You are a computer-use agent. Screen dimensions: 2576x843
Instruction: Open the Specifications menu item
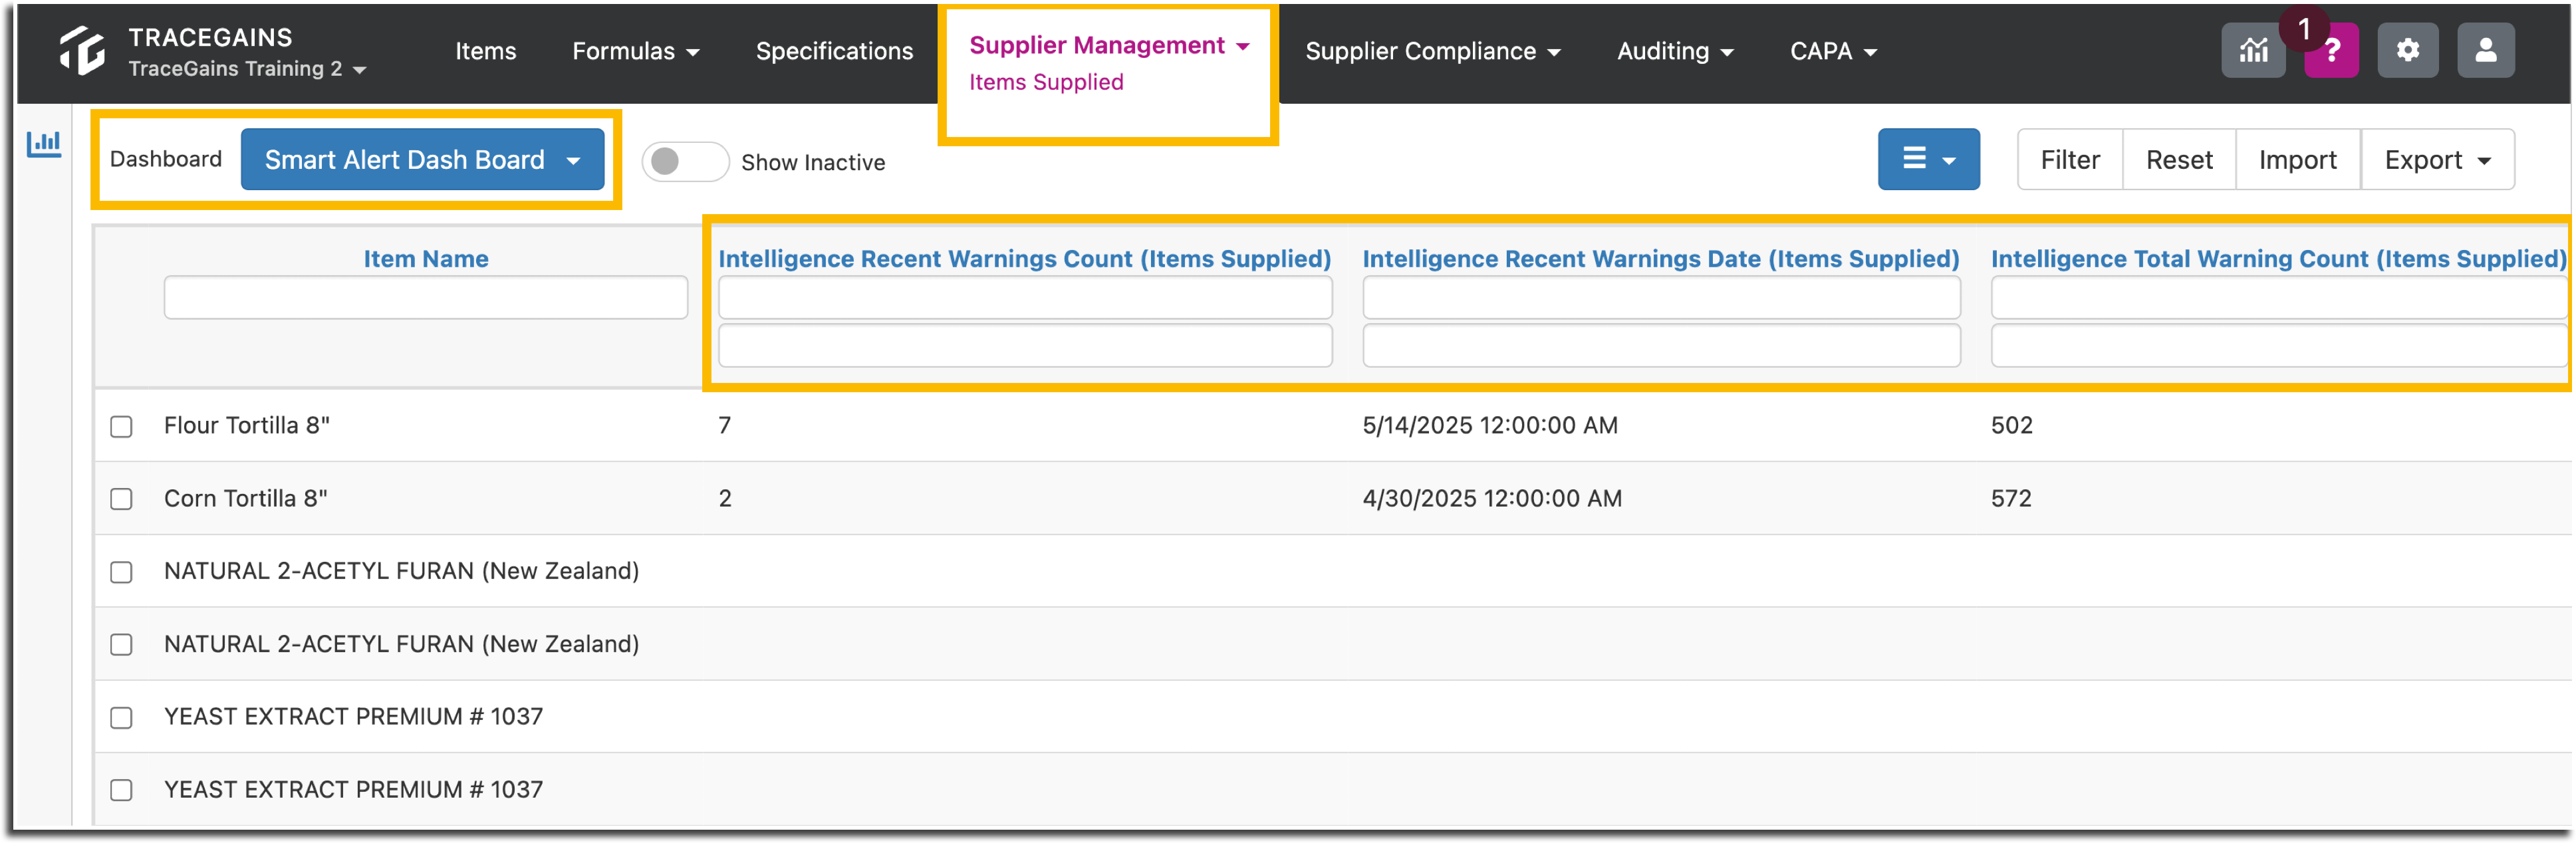tap(834, 51)
